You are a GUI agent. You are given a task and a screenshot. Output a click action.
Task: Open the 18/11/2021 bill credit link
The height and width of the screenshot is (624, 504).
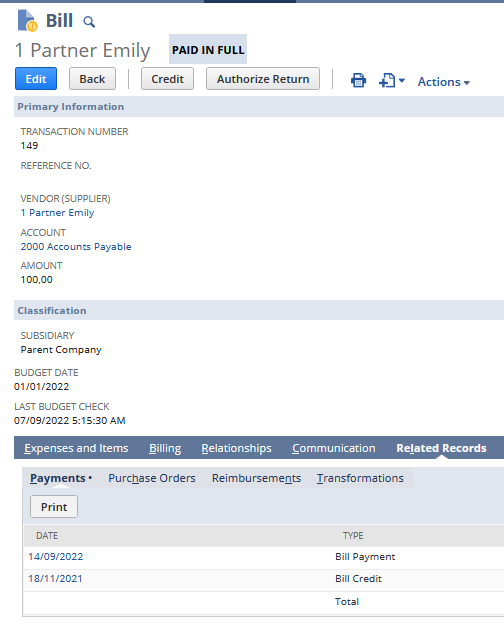click(55, 578)
